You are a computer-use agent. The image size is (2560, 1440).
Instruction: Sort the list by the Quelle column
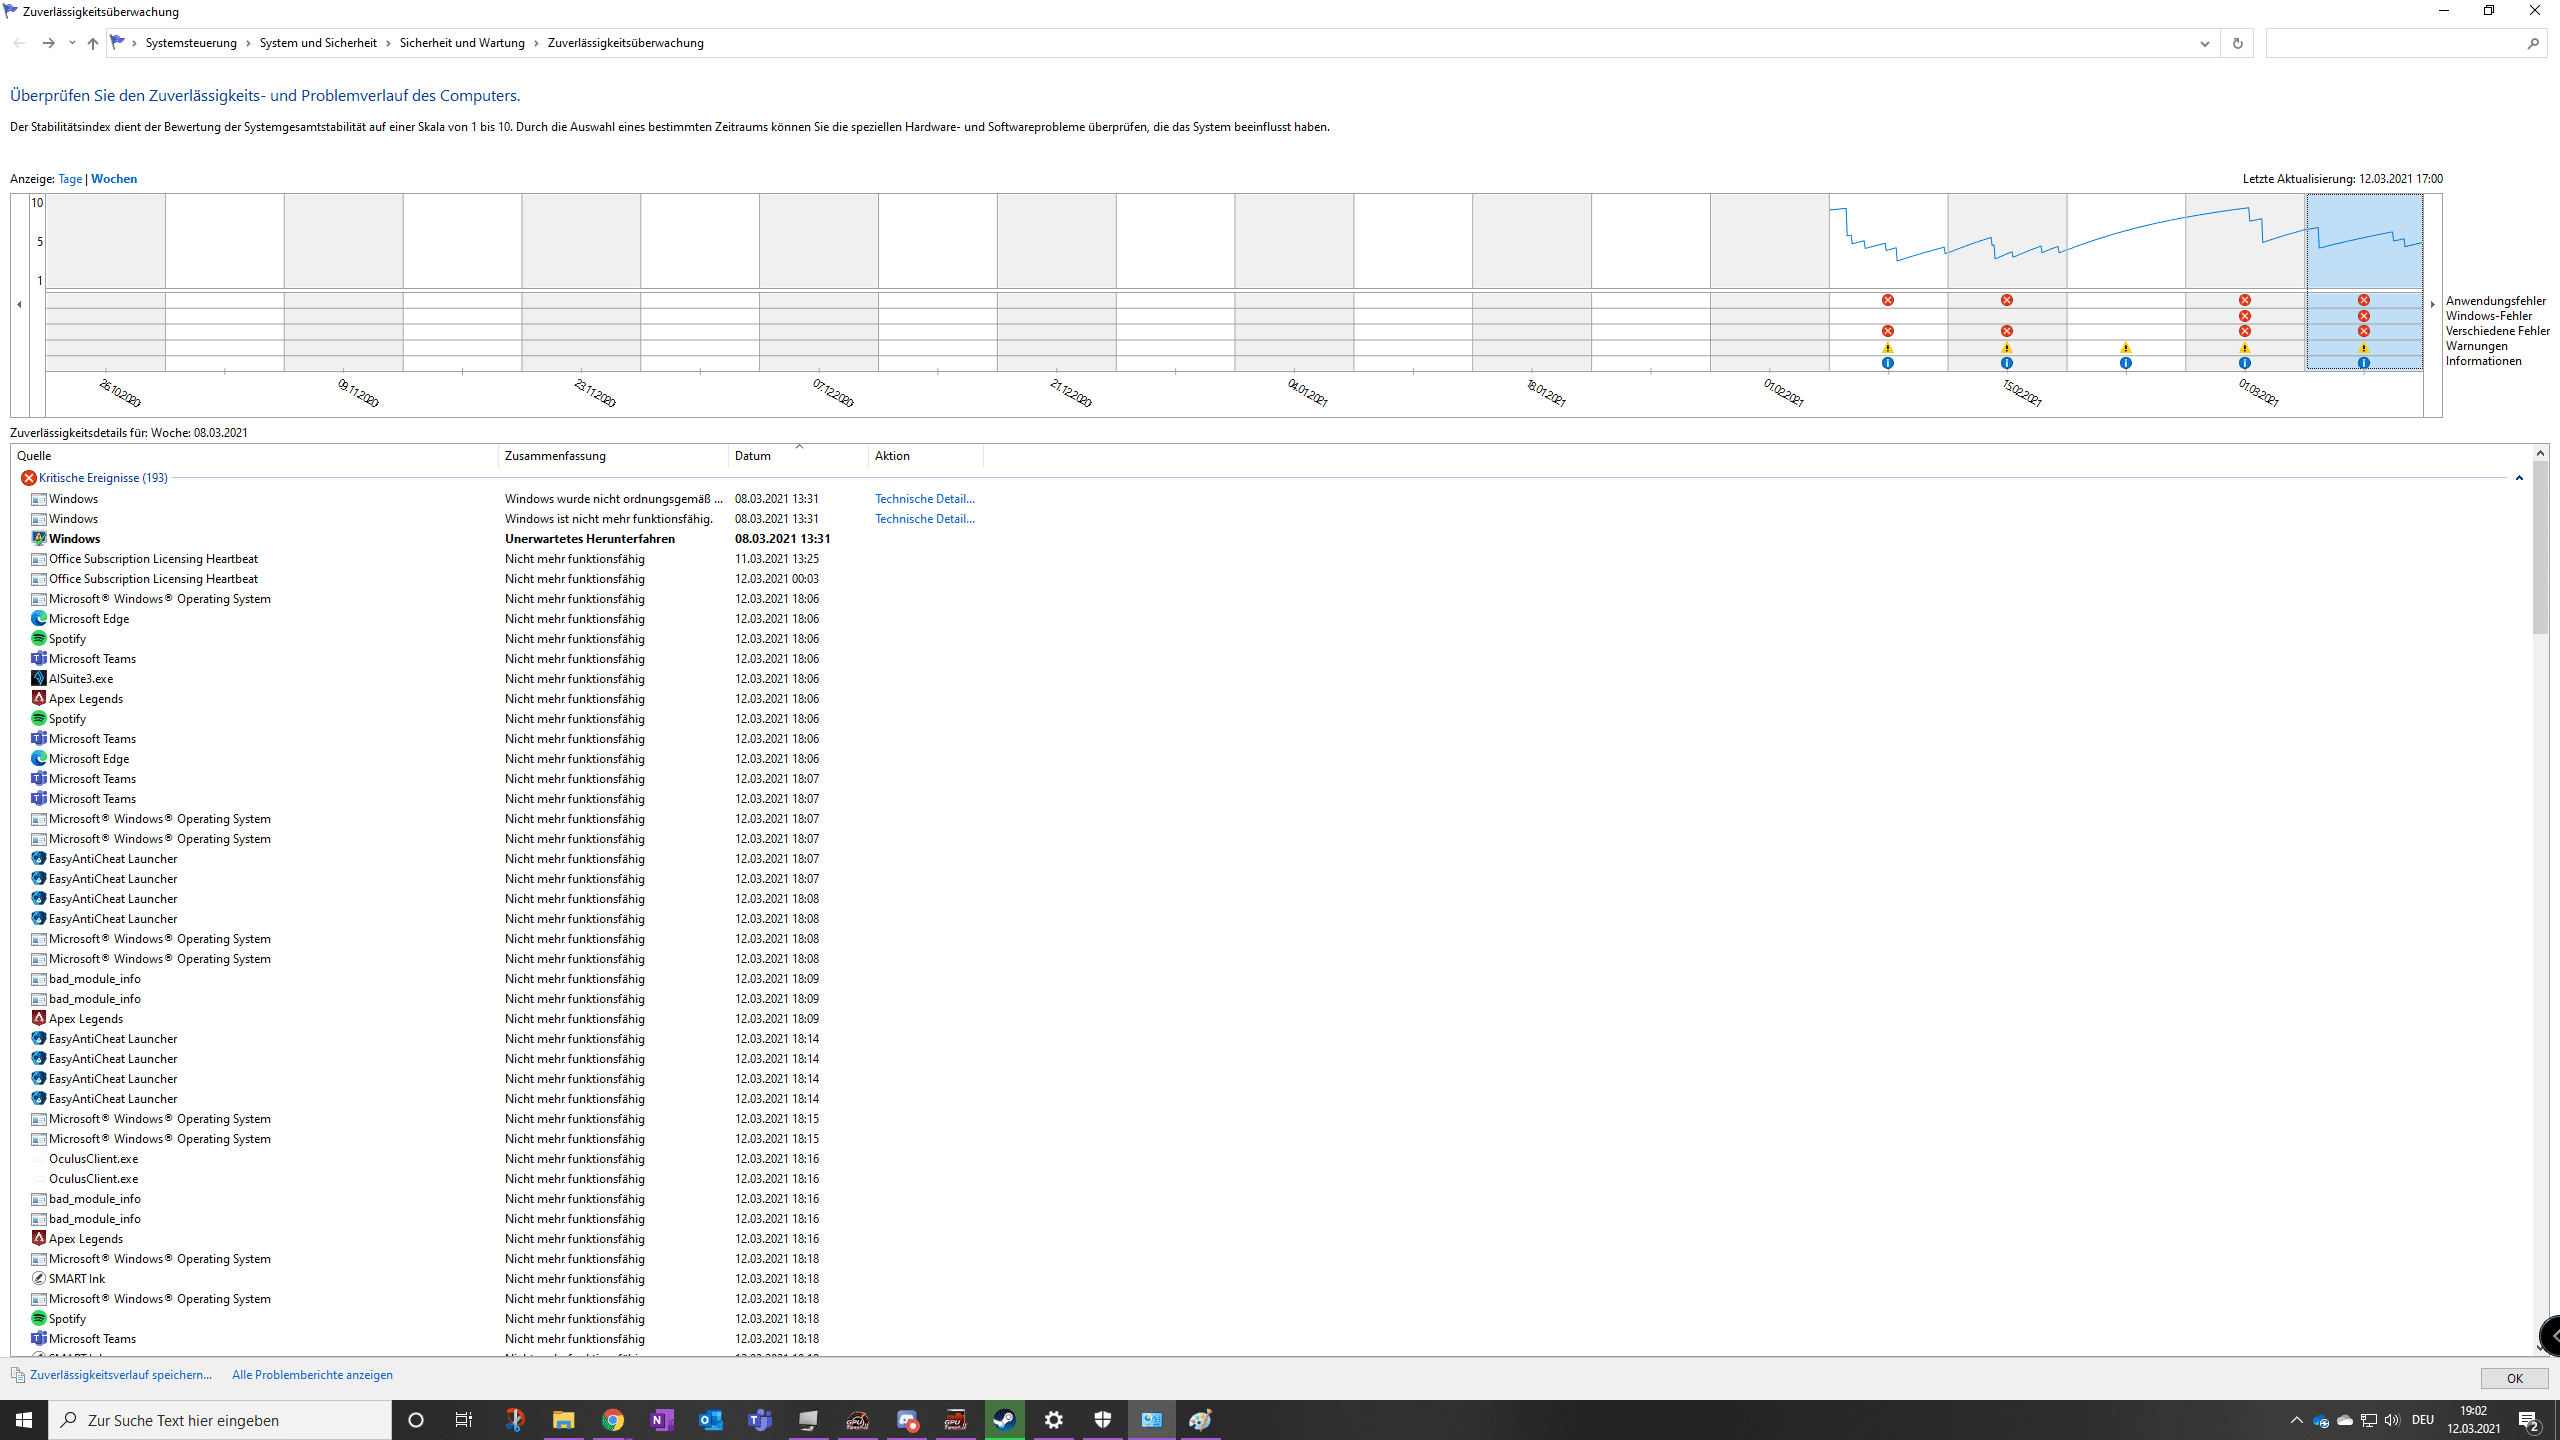pyautogui.click(x=256, y=456)
